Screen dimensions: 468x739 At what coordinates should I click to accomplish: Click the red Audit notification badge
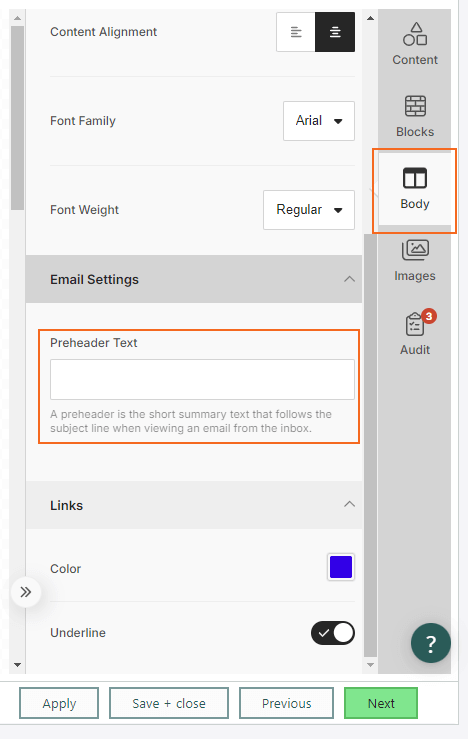[x=429, y=316]
